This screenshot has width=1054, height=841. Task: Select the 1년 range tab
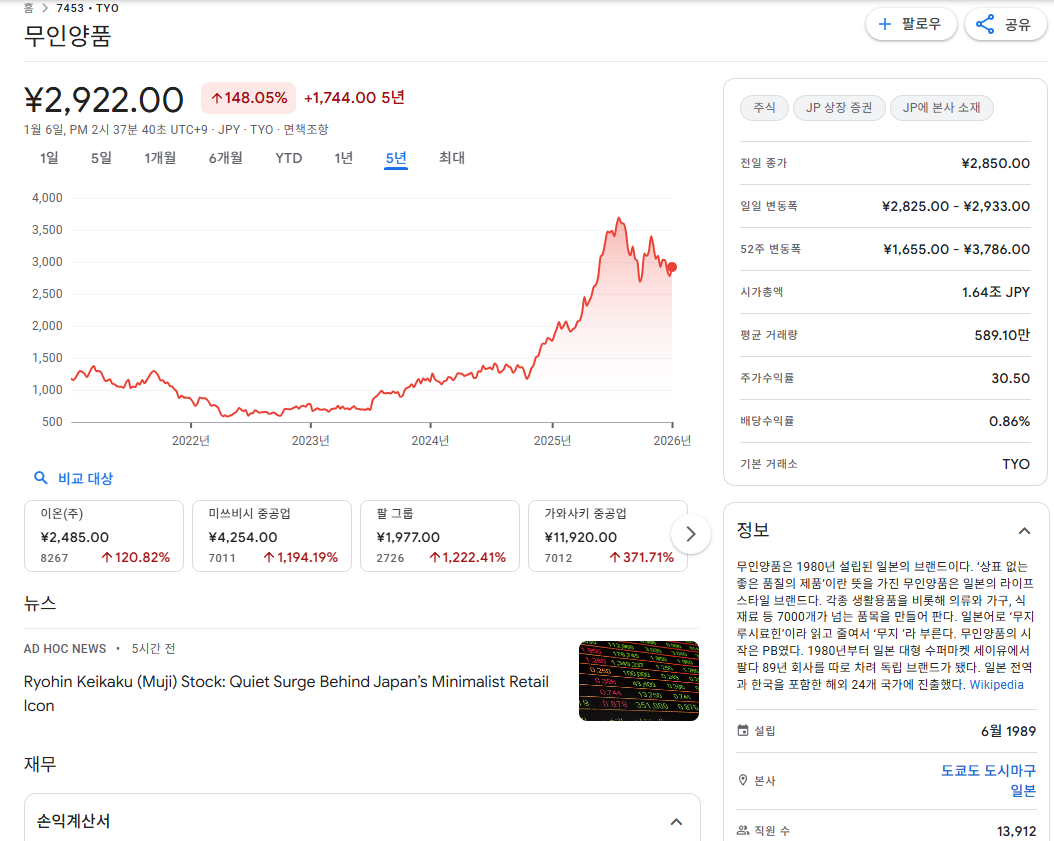click(343, 158)
